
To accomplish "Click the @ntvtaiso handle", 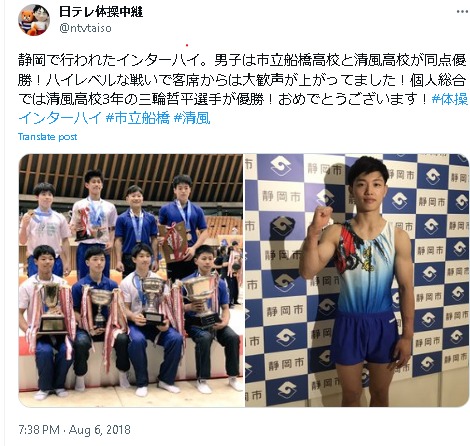I will [x=85, y=28].
